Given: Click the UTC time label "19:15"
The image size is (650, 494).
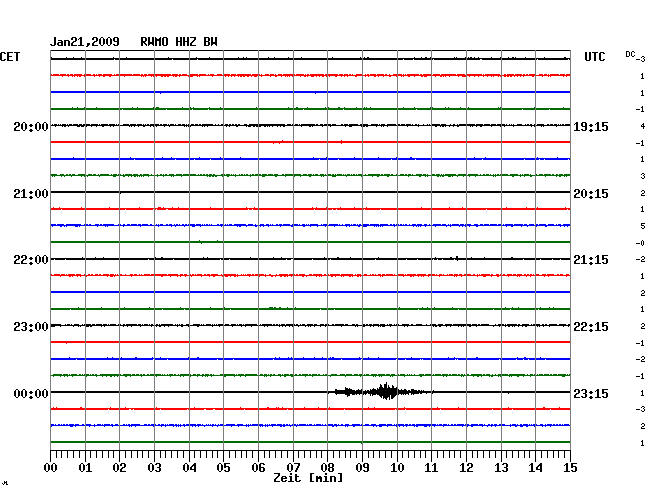Looking at the screenshot, I should [591, 126].
